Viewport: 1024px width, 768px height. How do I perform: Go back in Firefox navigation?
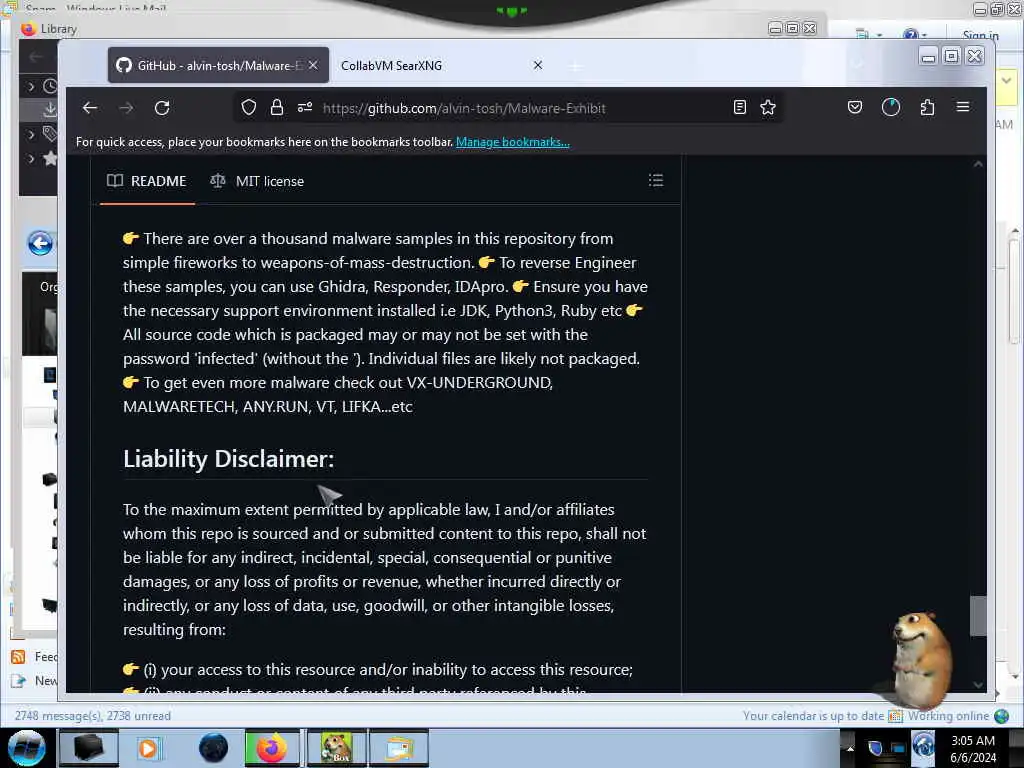point(90,108)
